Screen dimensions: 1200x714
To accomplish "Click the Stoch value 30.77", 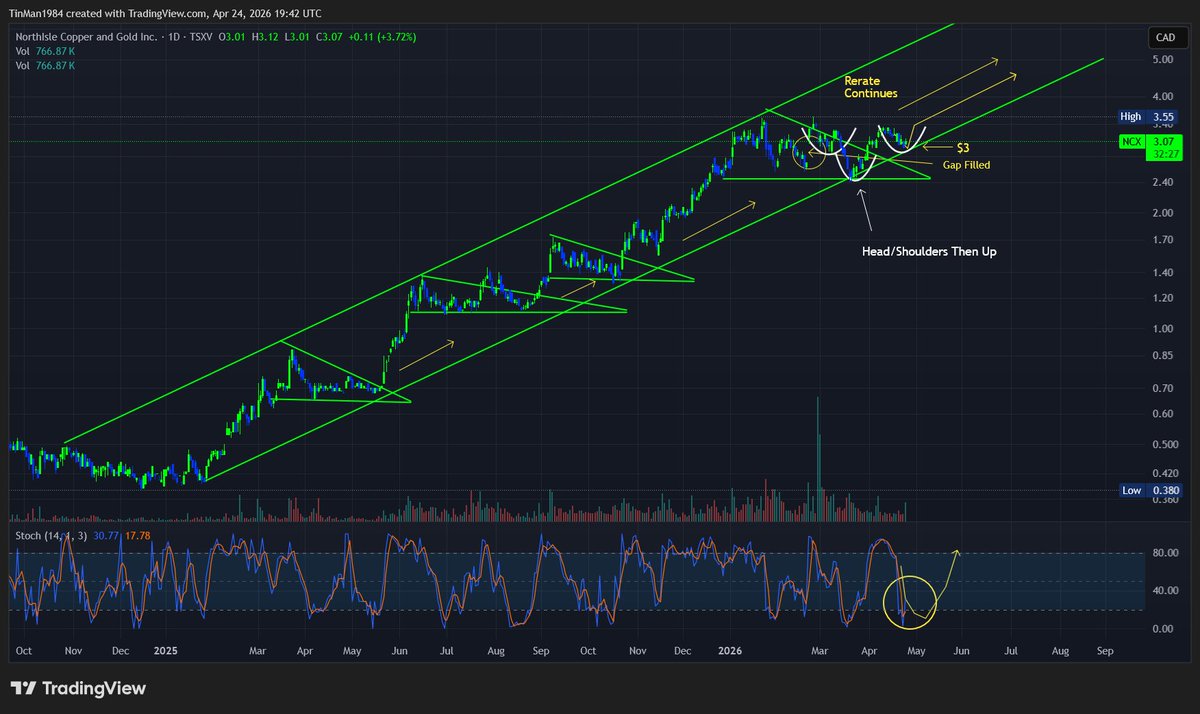I will [x=105, y=537].
